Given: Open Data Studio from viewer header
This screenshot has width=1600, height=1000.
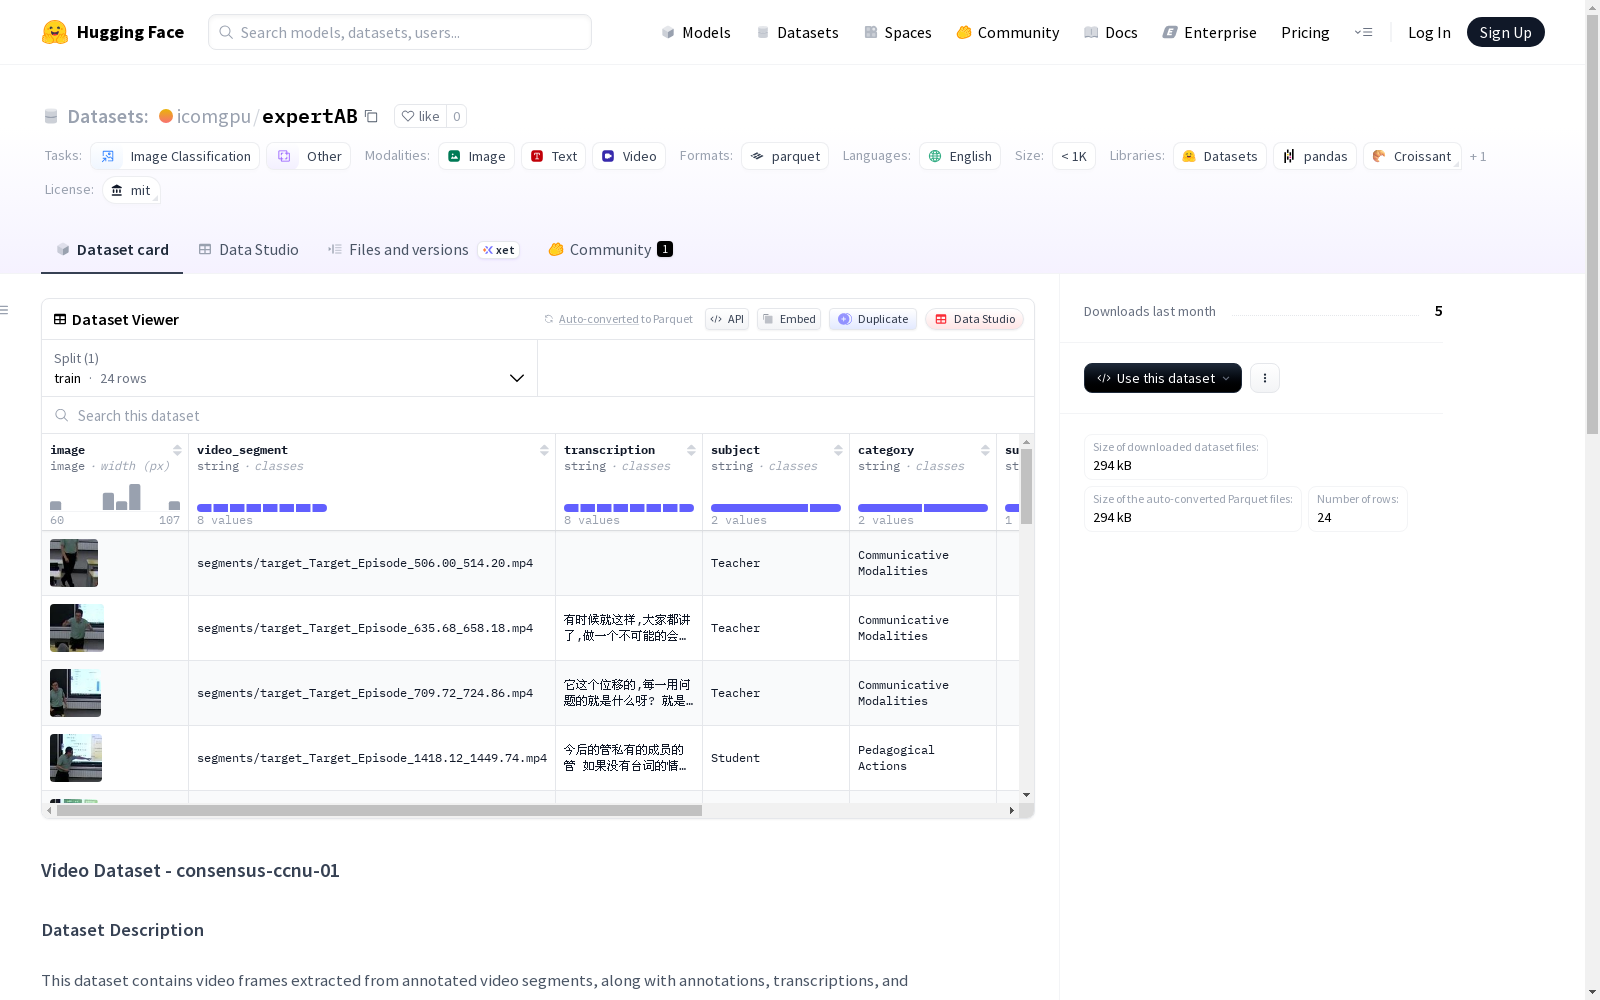Looking at the screenshot, I should point(974,319).
